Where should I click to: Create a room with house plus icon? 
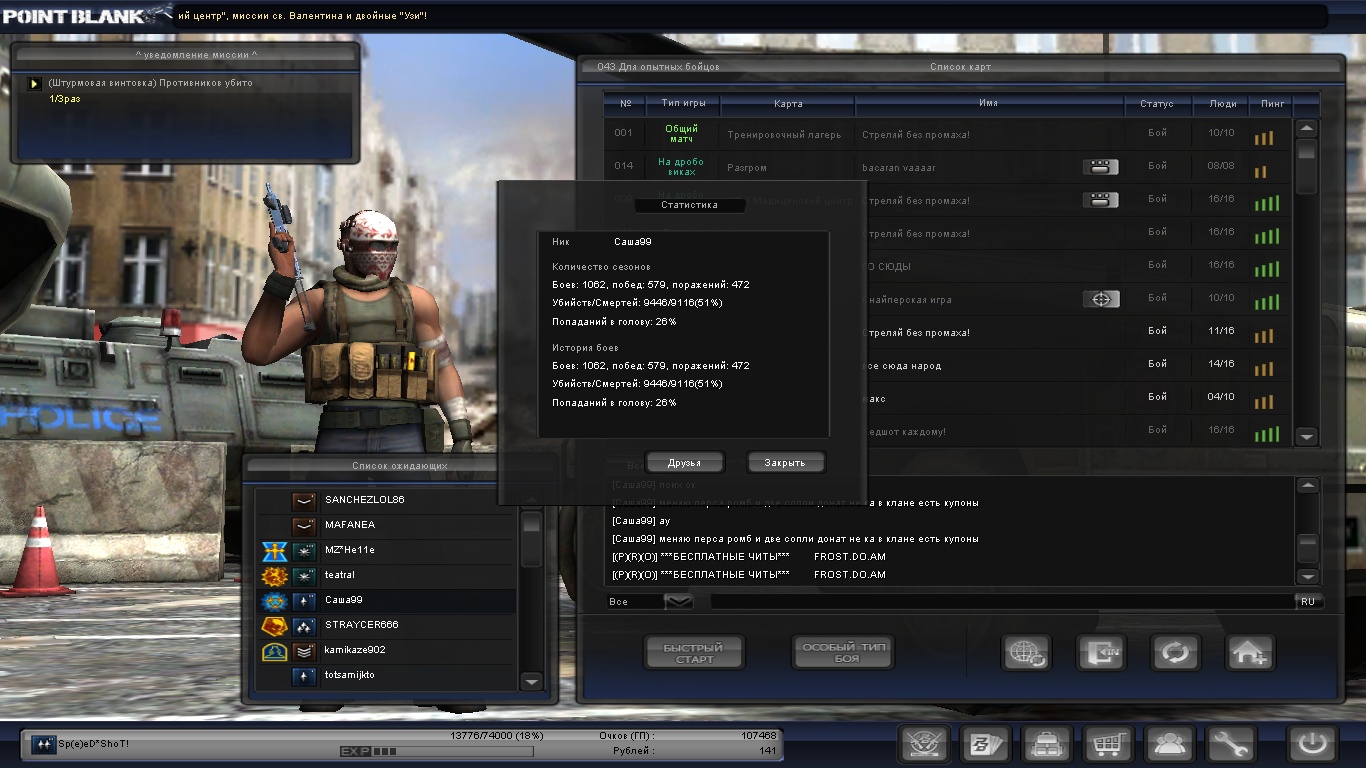(1250, 653)
